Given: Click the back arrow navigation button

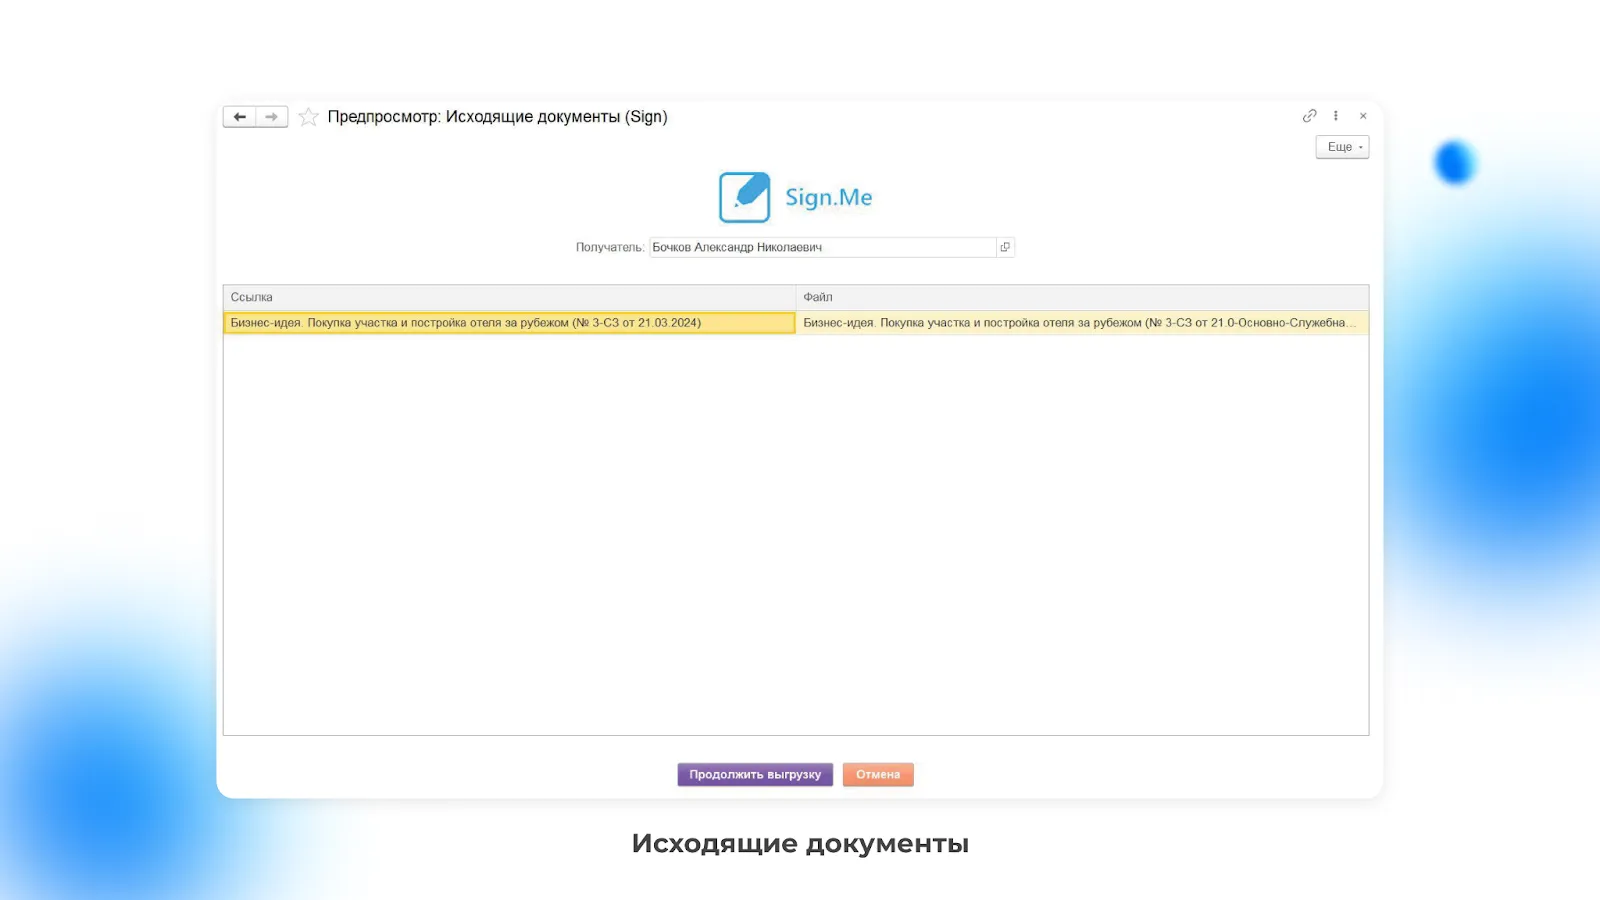Looking at the screenshot, I should pyautogui.click(x=239, y=117).
